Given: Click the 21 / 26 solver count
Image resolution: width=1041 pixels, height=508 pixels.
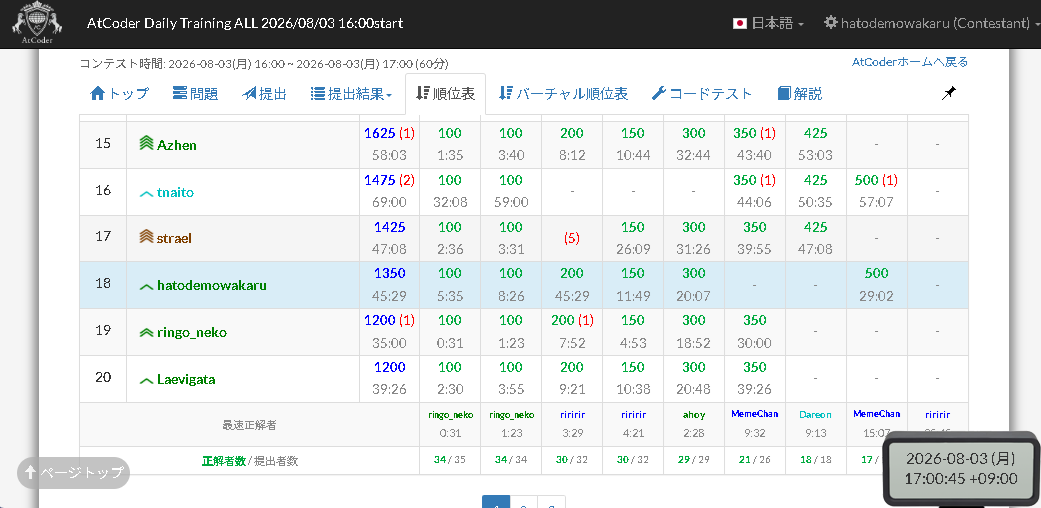Looking at the screenshot, I should (x=755, y=460).
